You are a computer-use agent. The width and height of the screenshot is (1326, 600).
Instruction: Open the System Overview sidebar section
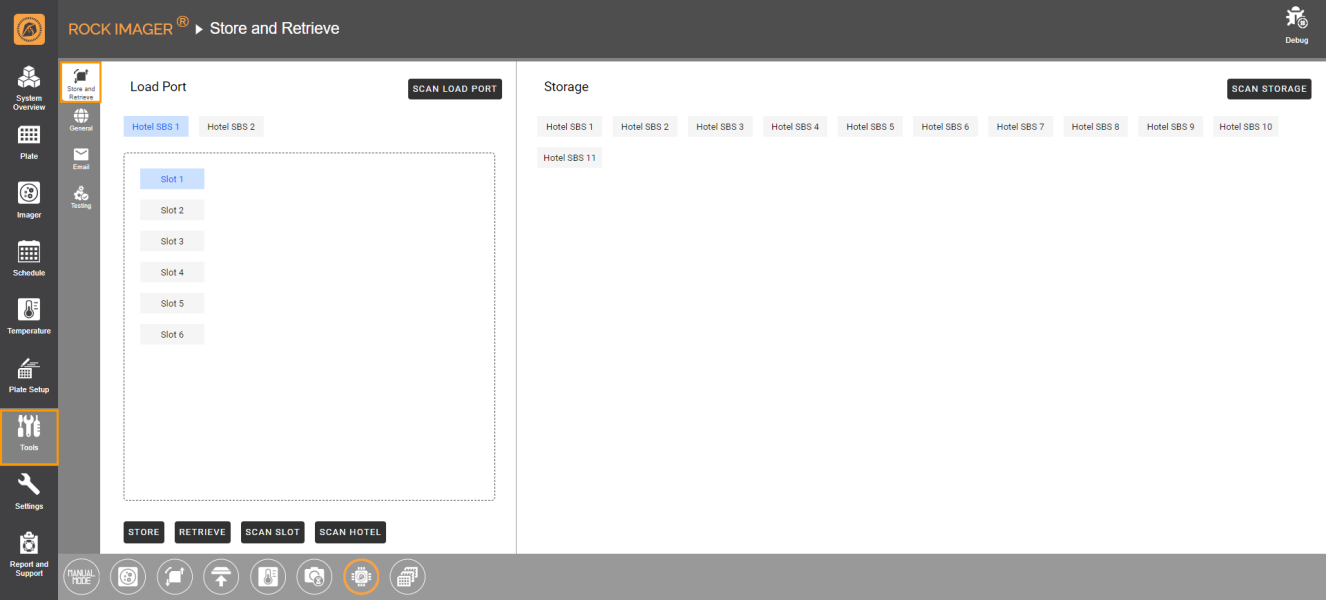coord(29,85)
